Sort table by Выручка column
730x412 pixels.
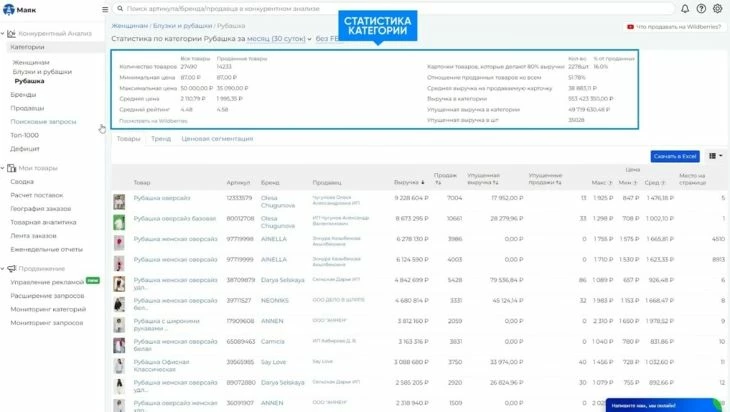[409, 182]
